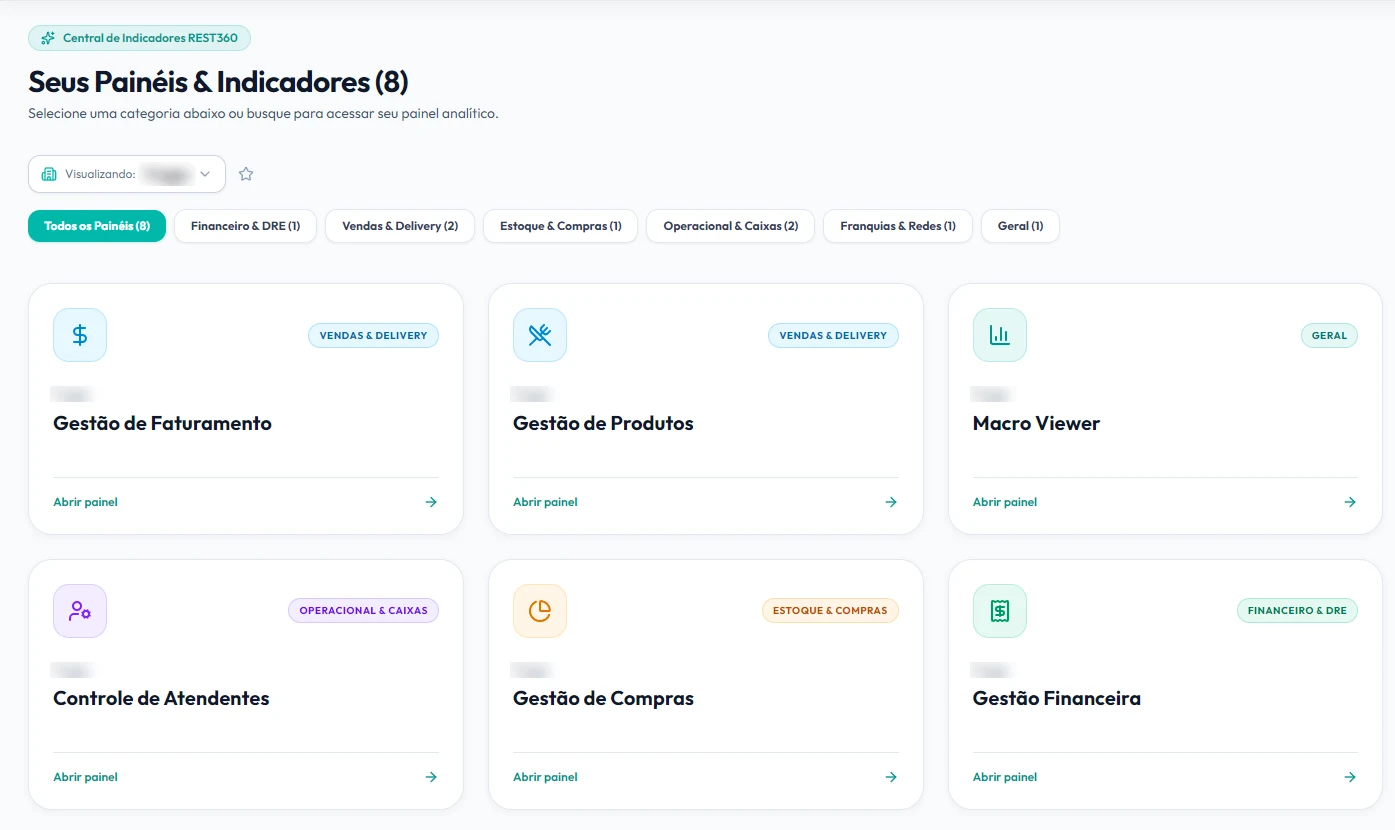Viewport: 1395px width, 830px height.
Task: Click the arrow icon on Macro Viewer card
Action: (1350, 502)
